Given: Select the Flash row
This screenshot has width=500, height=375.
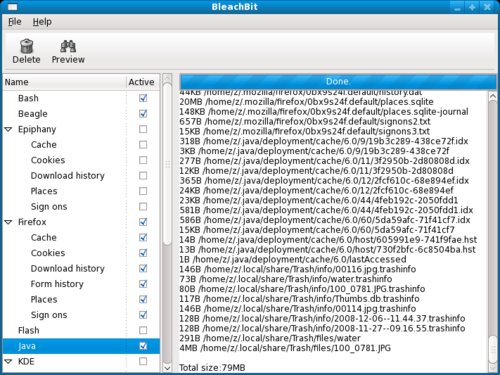Looking at the screenshot, I should click(x=81, y=330).
